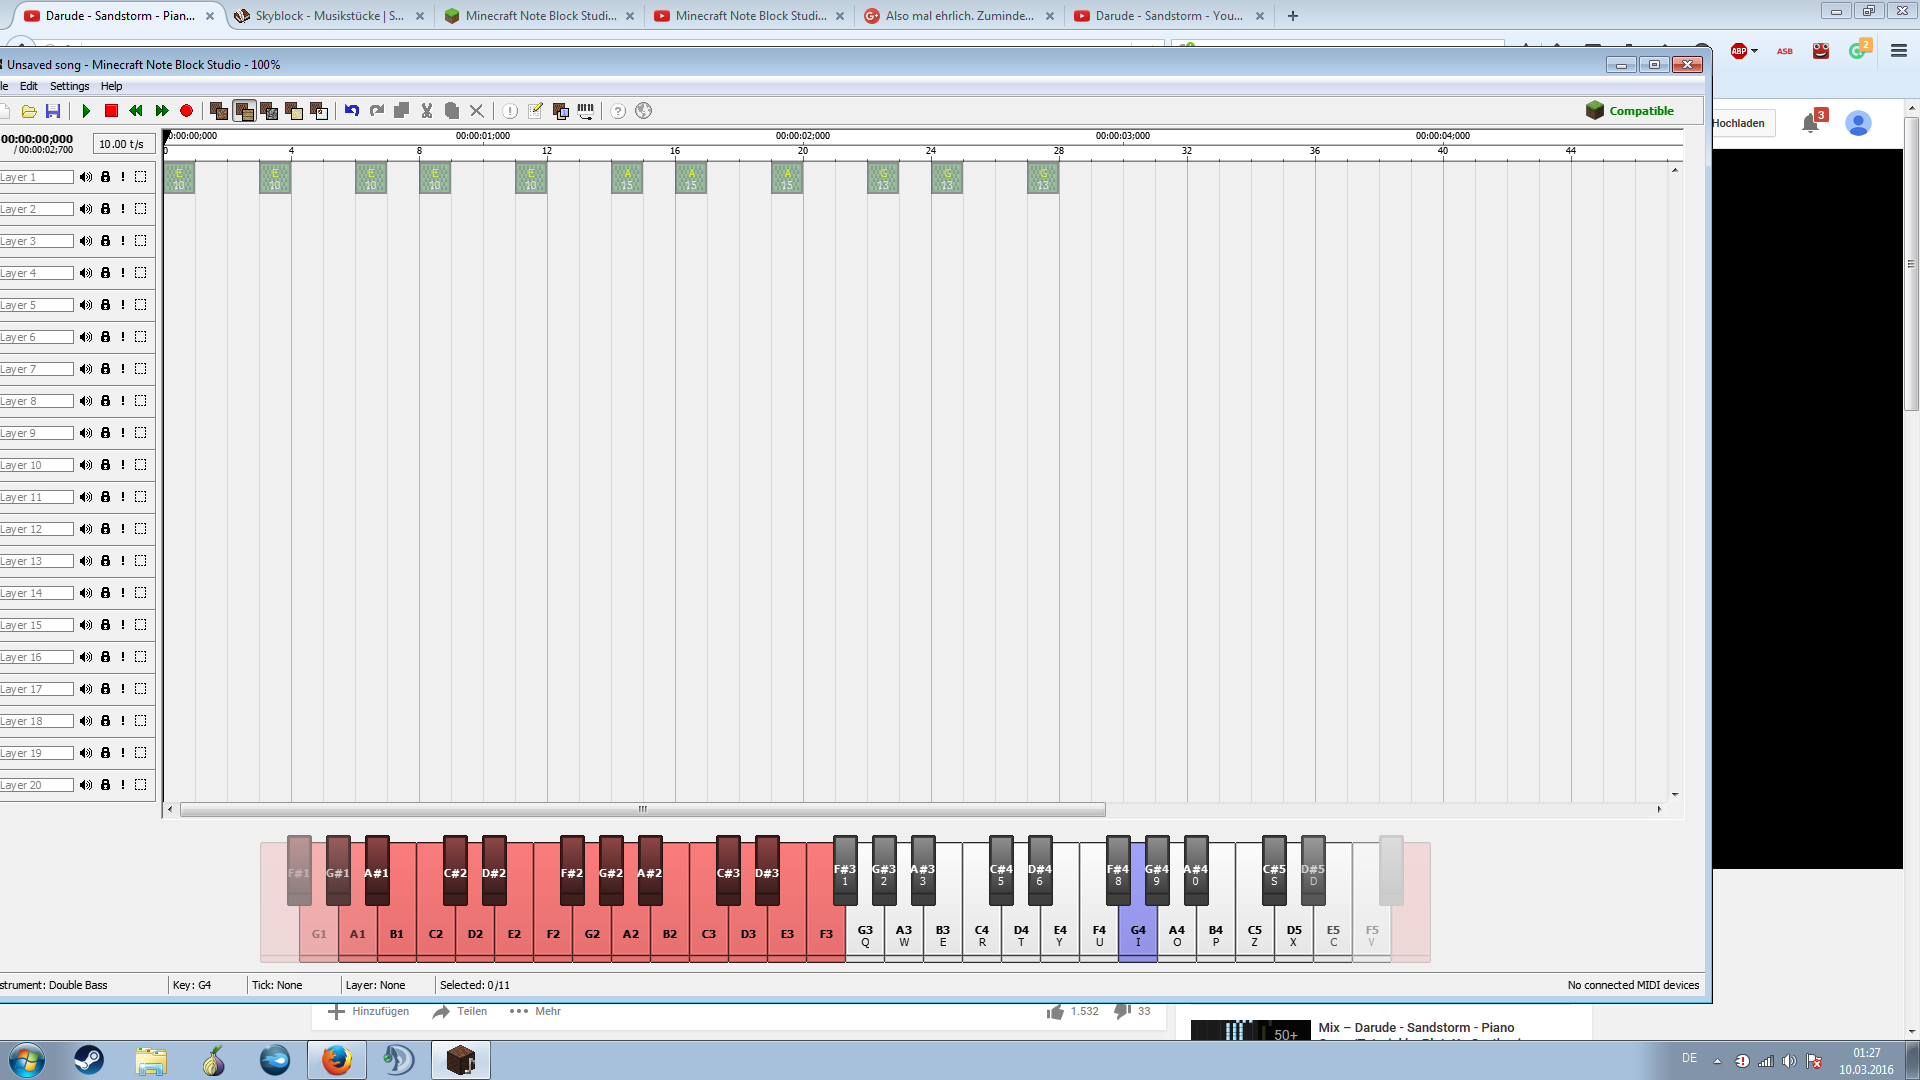
Task: Open Steam from the taskbar
Action: coord(89,1060)
